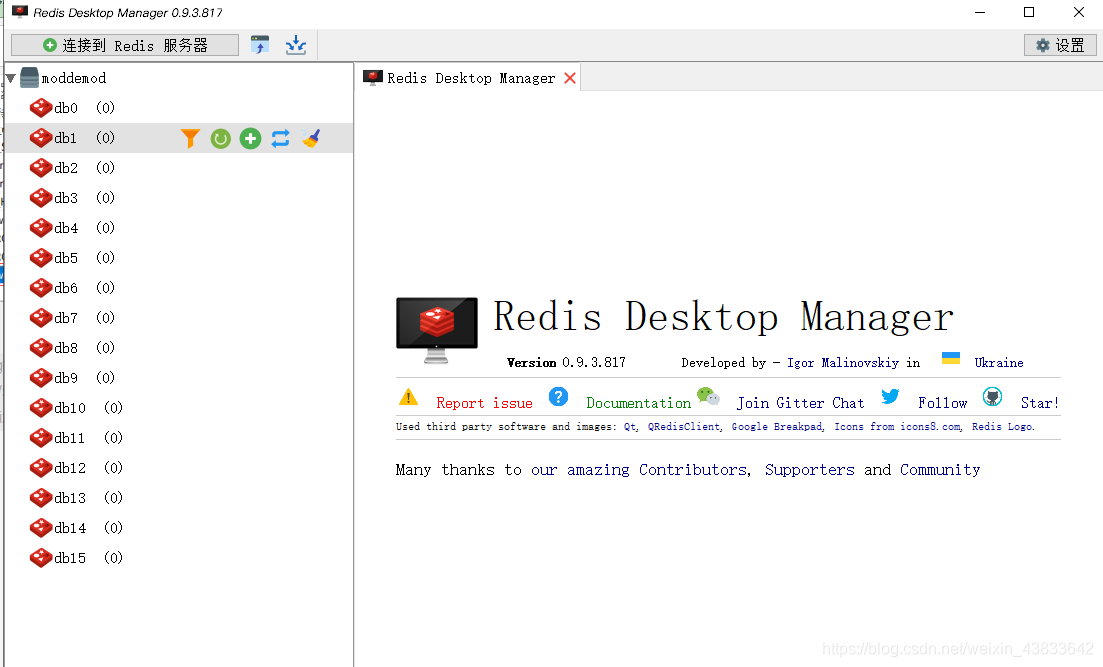Click the chat bubbles icon
1103x667 pixels.
tap(708, 396)
